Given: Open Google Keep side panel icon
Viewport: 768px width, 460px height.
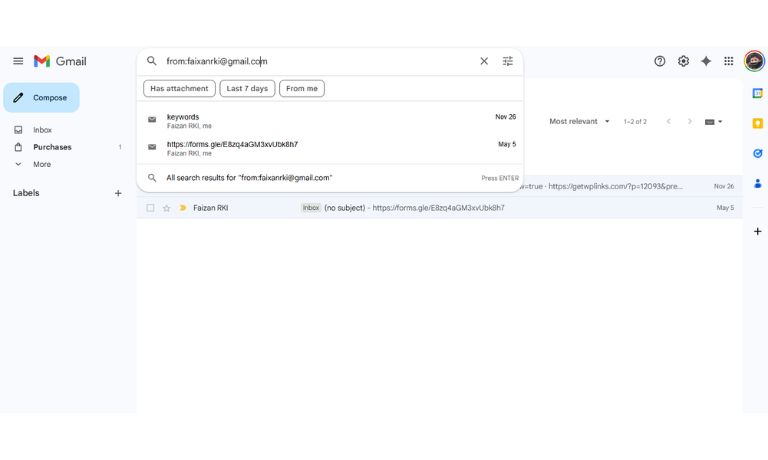Looking at the screenshot, I should (757, 123).
